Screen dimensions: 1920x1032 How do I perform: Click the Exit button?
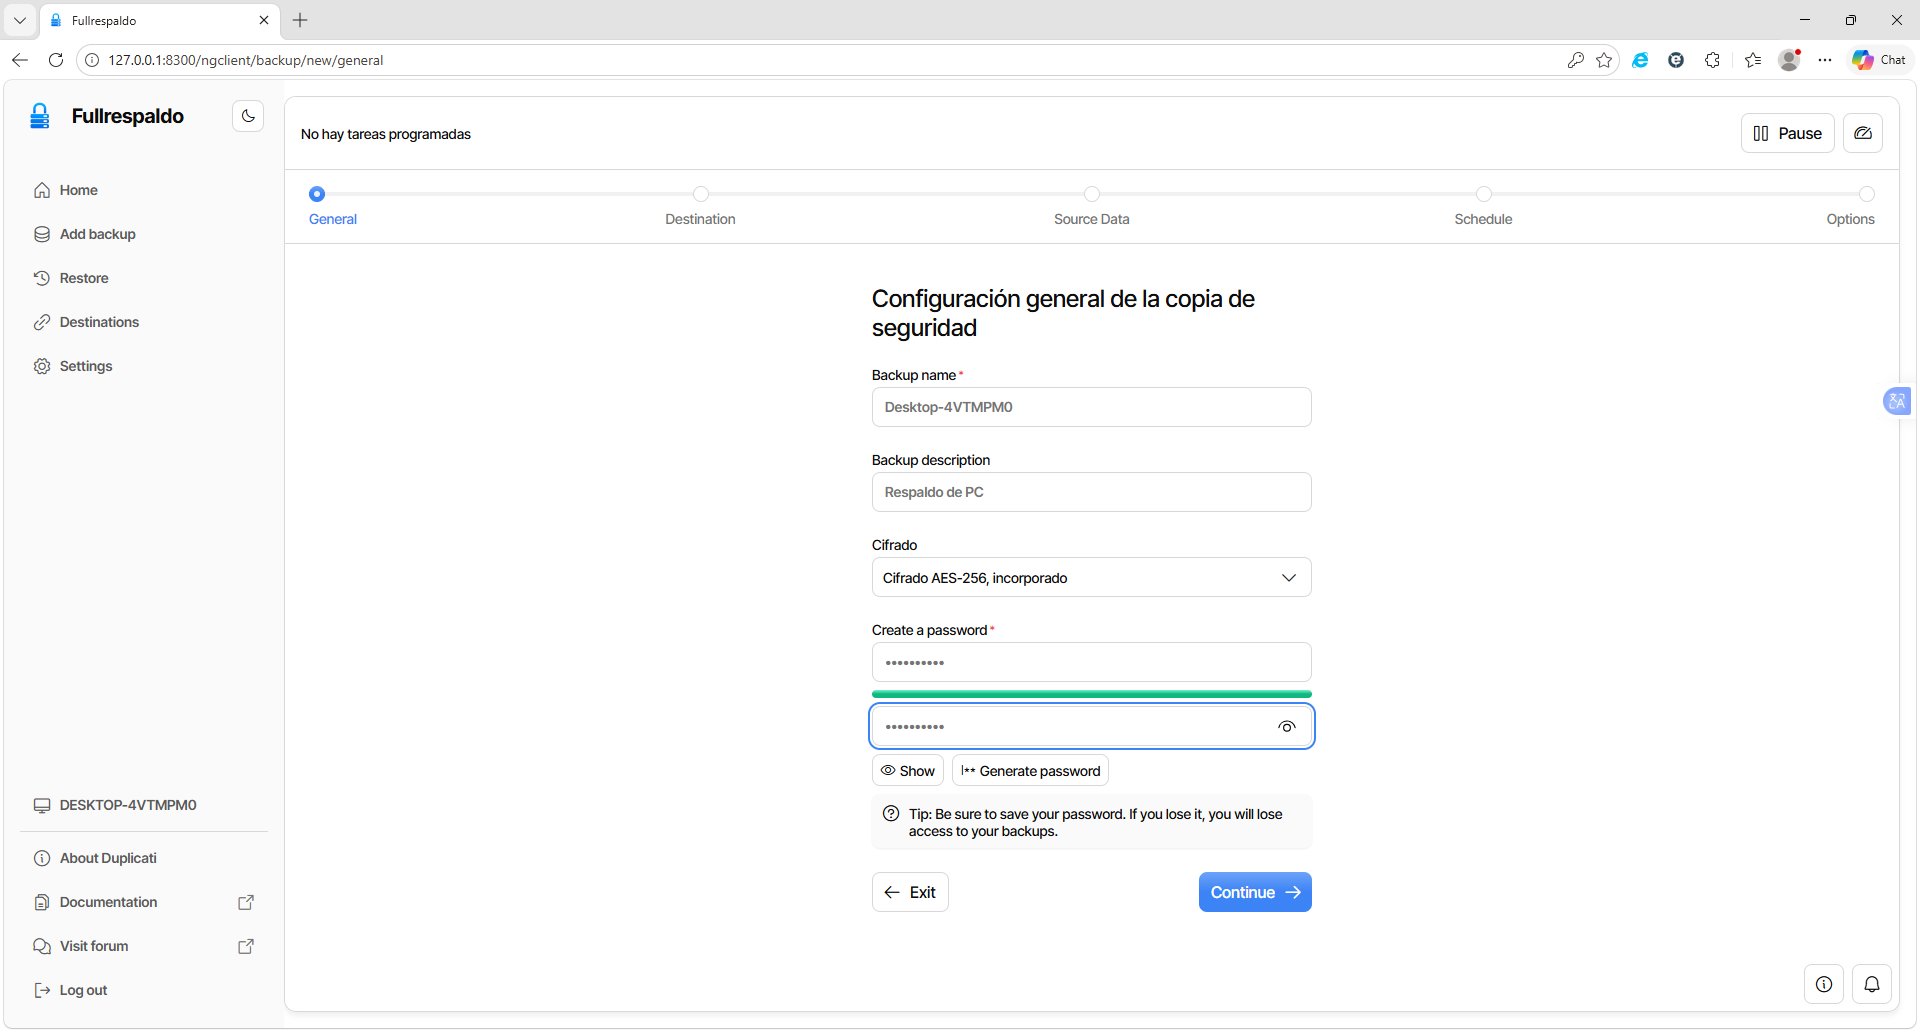[x=910, y=892]
